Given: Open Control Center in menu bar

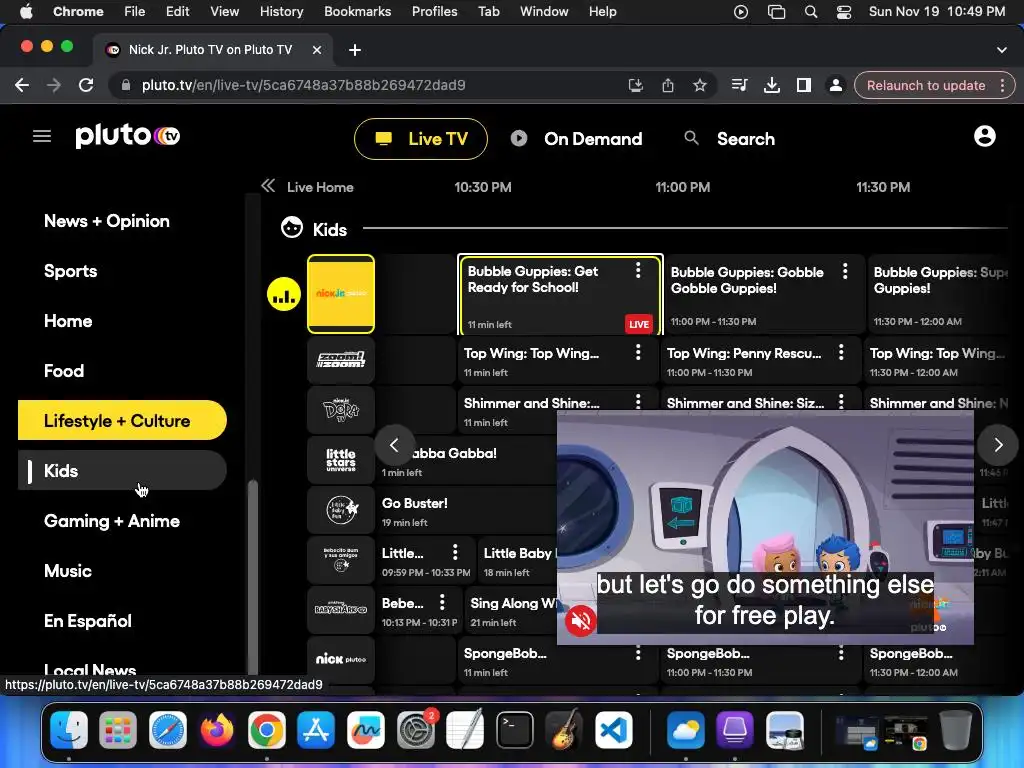Looking at the screenshot, I should pos(844,11).
